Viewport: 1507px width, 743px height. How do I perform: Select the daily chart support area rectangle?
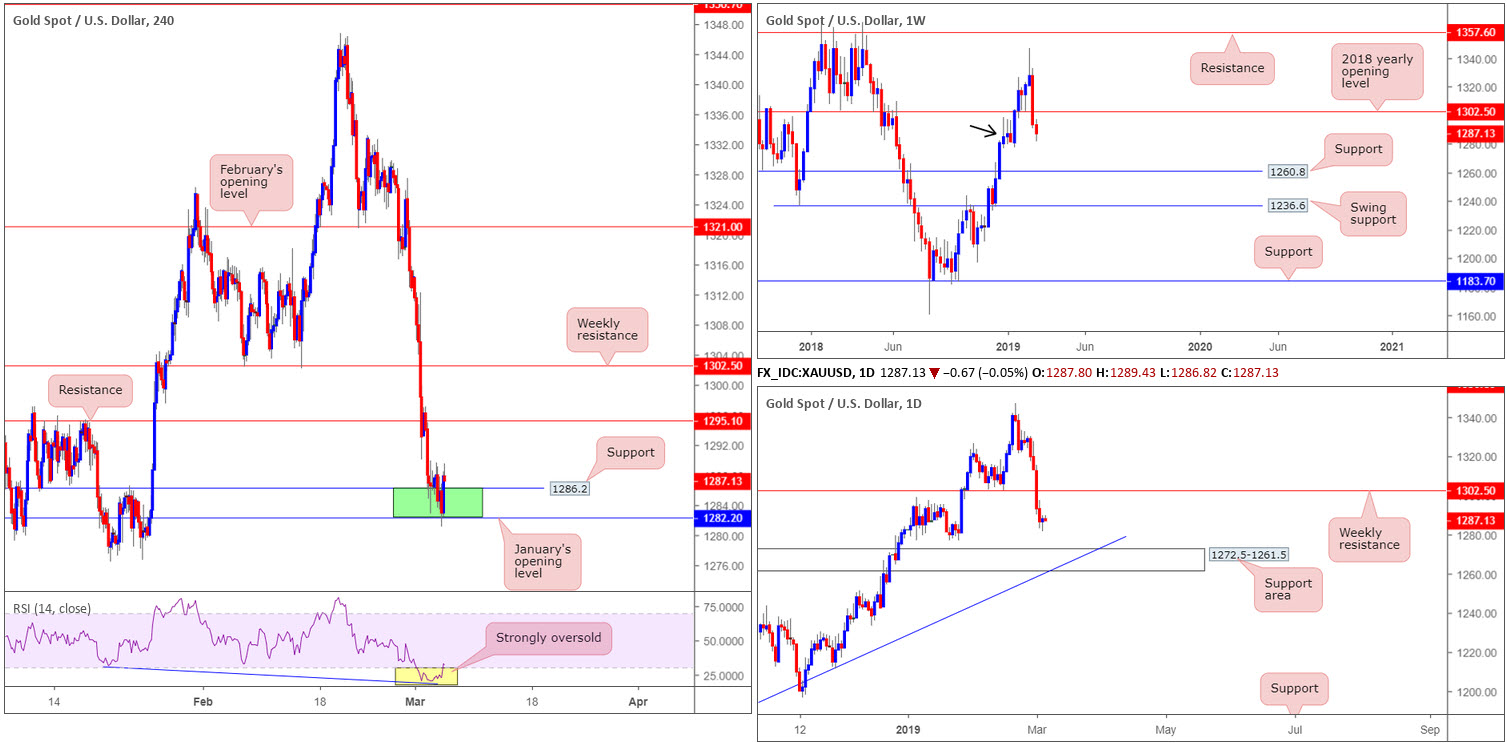pyautogui.click(x=981, y=560)
